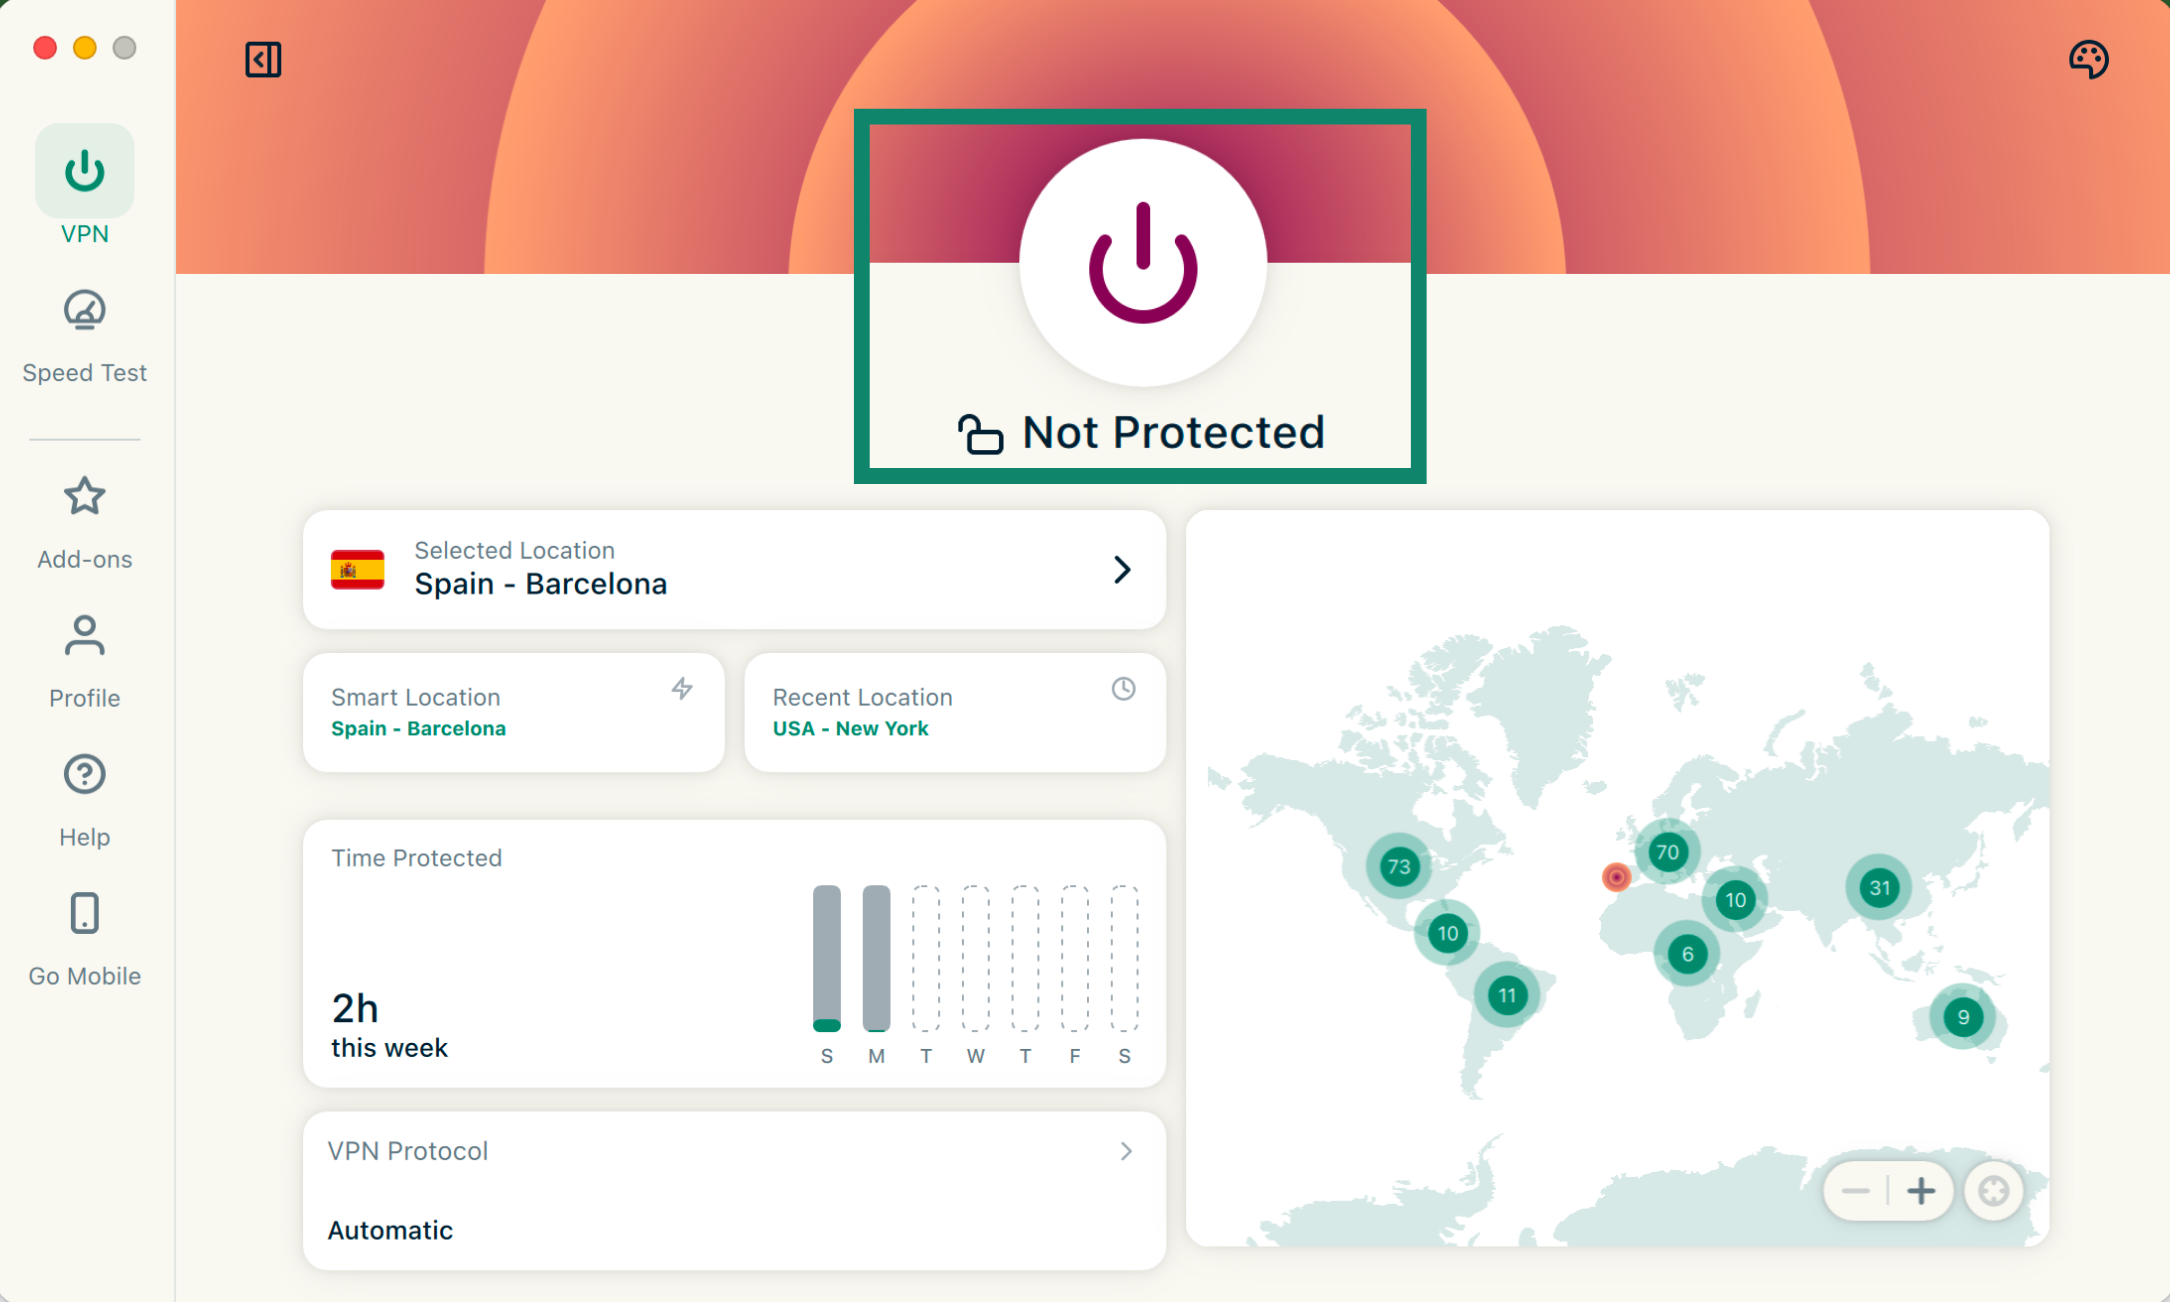The width and height of the screenshot is (2170, 1302).
Task: Open the Speed Test gauge icon
Action: 84,311
